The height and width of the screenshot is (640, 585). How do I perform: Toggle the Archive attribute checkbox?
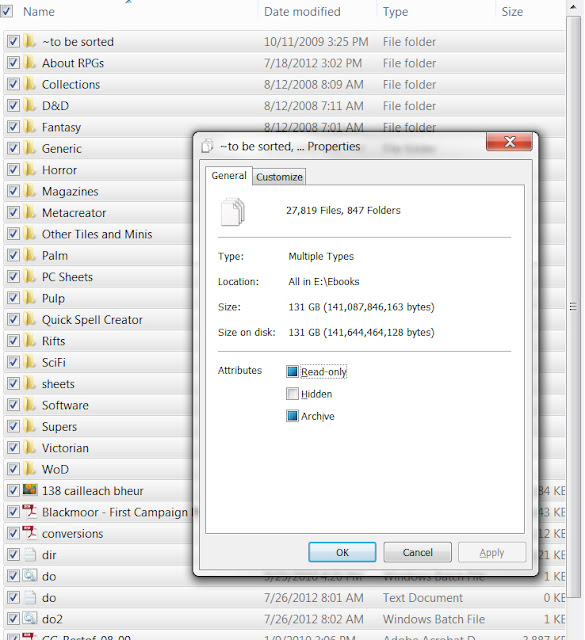tap(292, 416)
